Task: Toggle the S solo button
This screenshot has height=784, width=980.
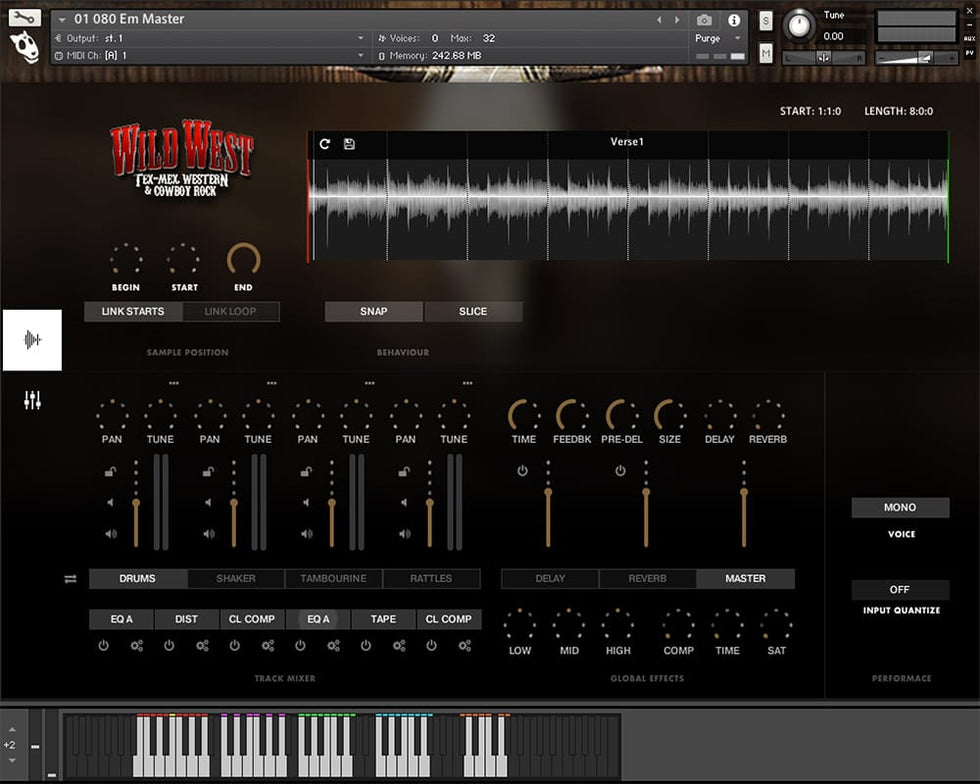Action: (766, 21)
